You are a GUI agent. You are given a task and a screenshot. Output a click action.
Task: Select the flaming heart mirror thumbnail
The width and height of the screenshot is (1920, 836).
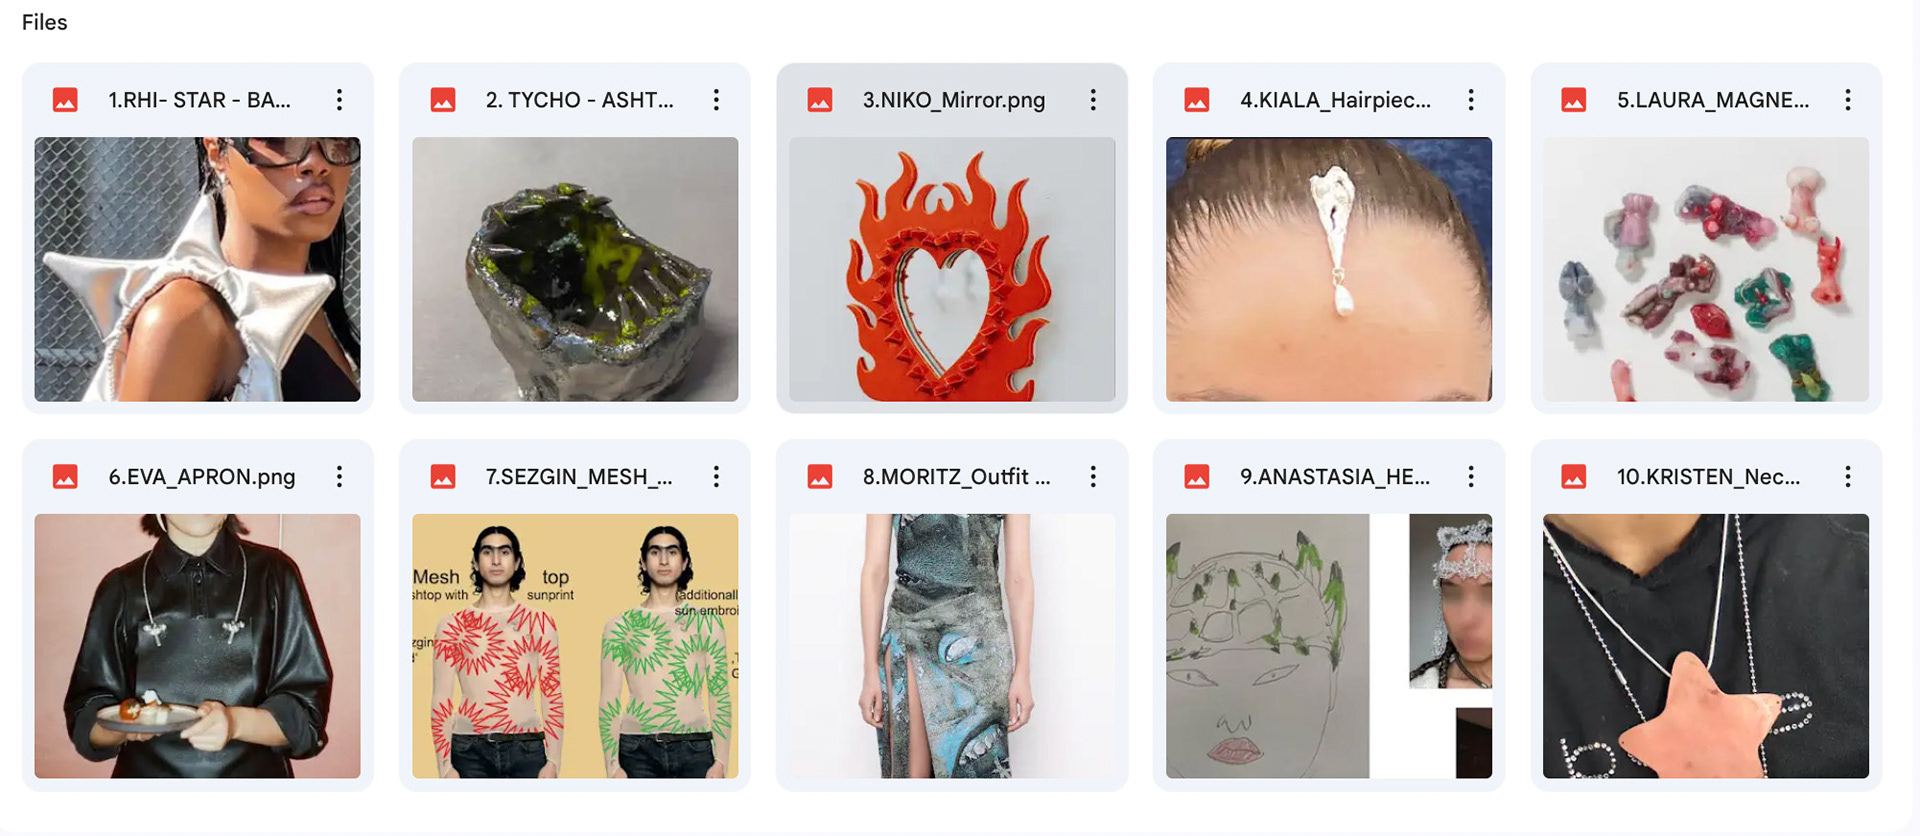952,269
